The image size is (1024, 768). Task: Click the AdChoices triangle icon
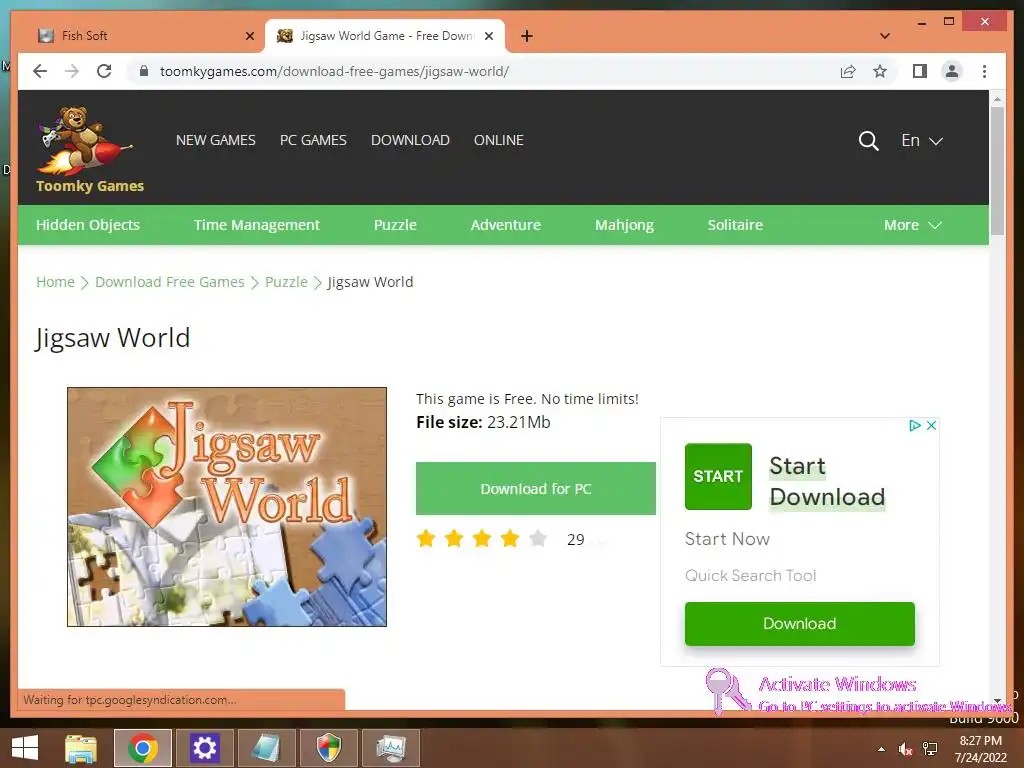tap(915, 425)
